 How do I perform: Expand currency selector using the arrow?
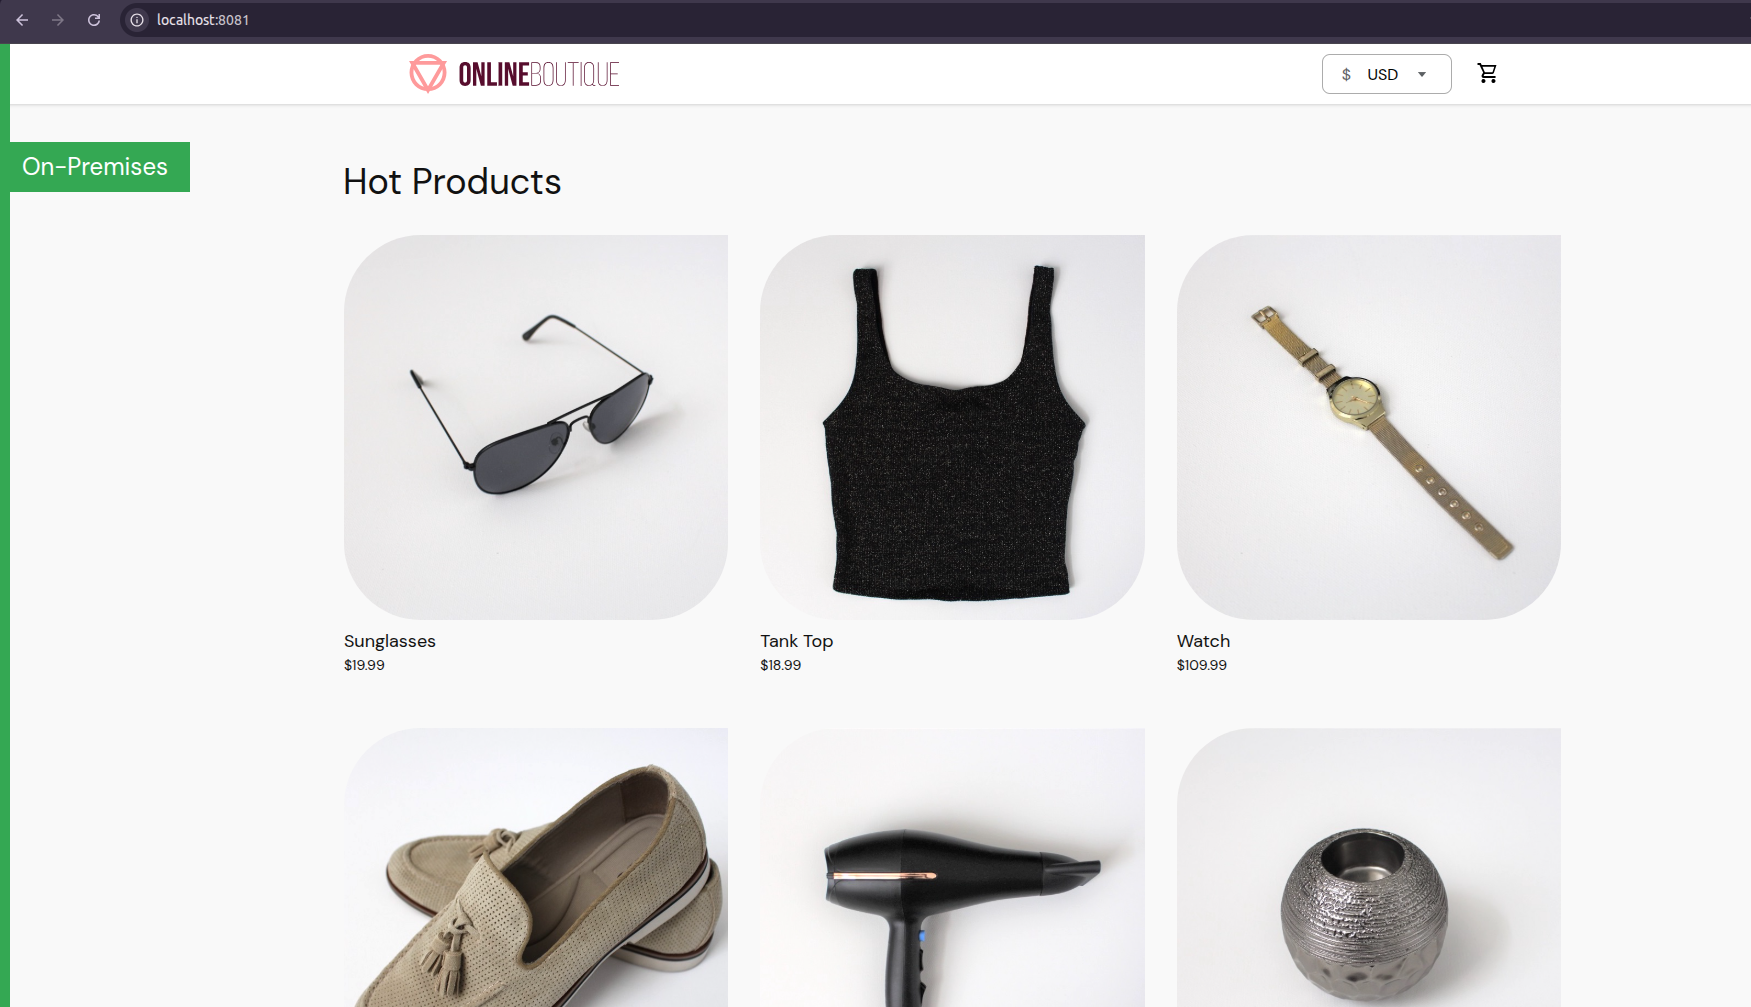click(1422, 74)
